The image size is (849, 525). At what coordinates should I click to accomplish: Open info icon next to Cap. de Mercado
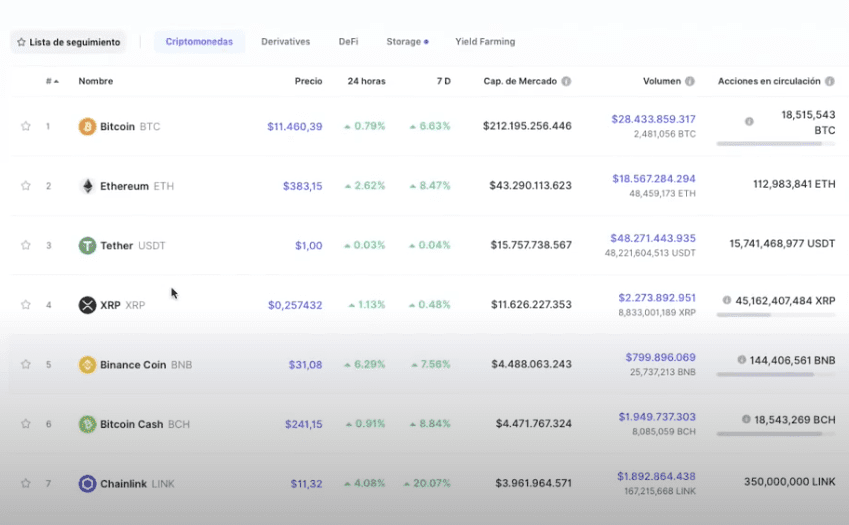566,81
